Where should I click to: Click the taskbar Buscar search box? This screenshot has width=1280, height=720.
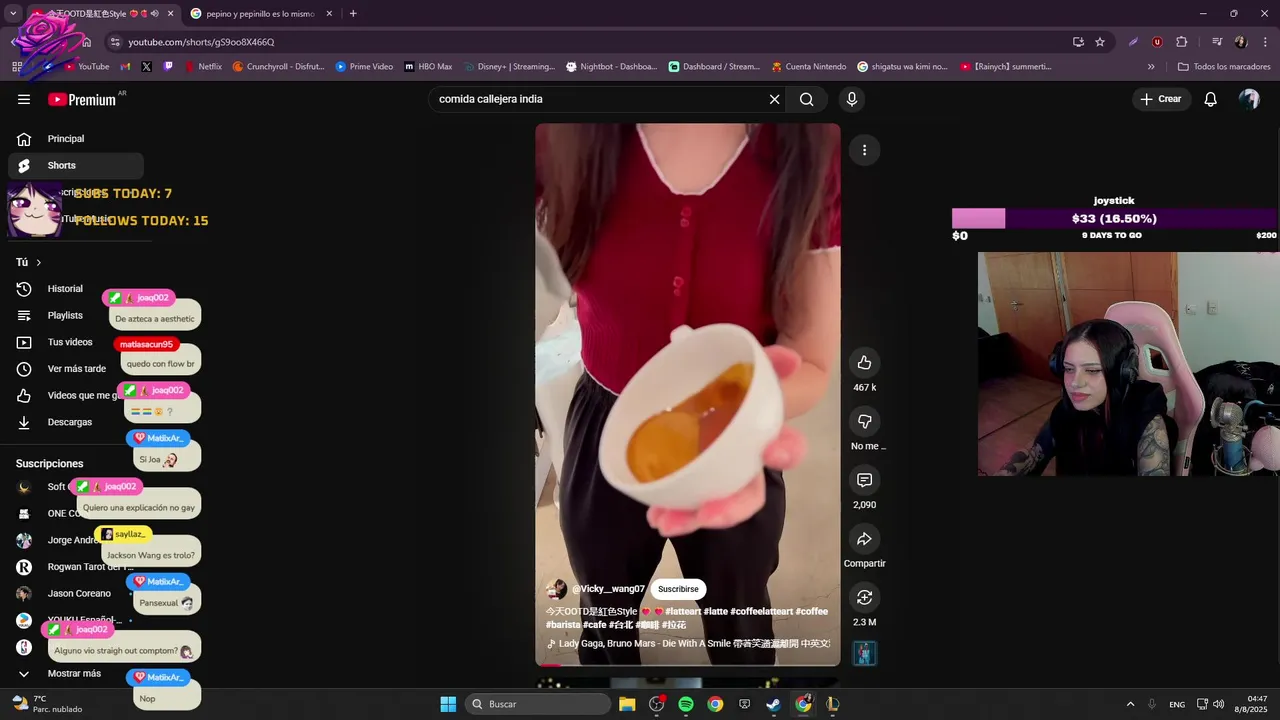[539, 704]
